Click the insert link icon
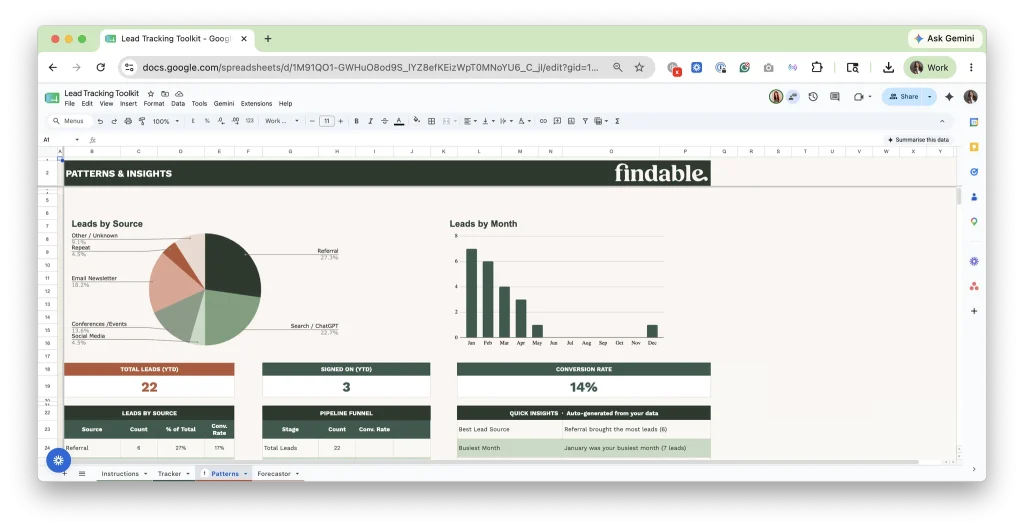This screenshot has height=531, width=1024. [x=543, y=121]
